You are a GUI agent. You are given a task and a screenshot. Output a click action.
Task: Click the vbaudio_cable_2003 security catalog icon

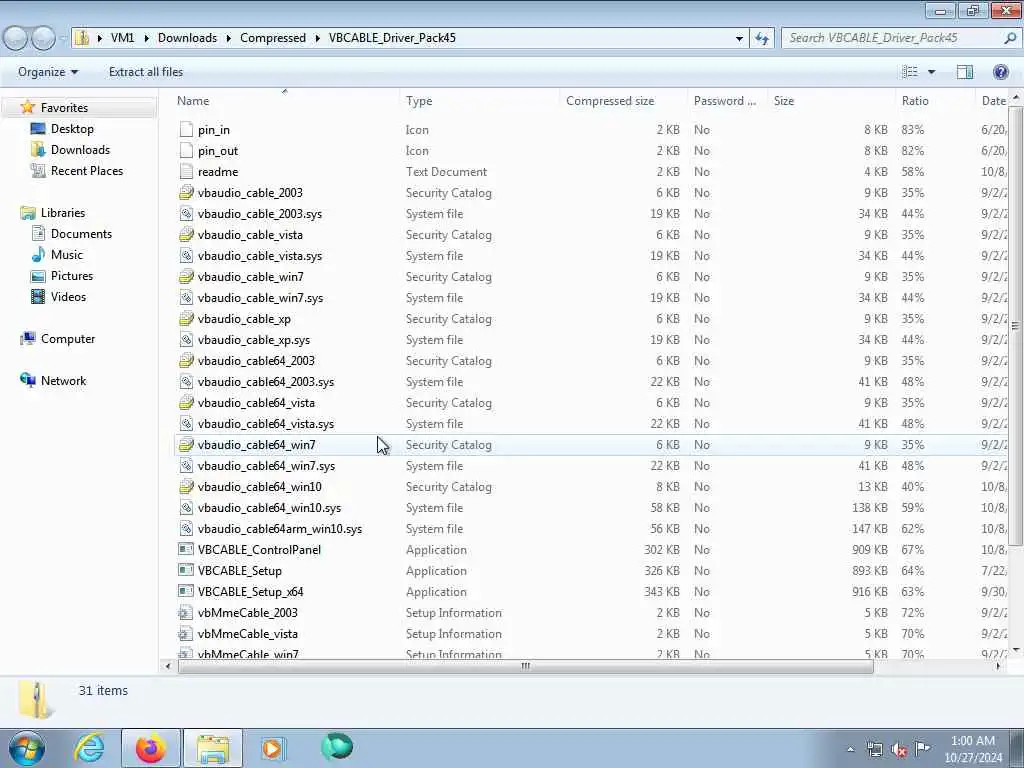tap(186, 192)
